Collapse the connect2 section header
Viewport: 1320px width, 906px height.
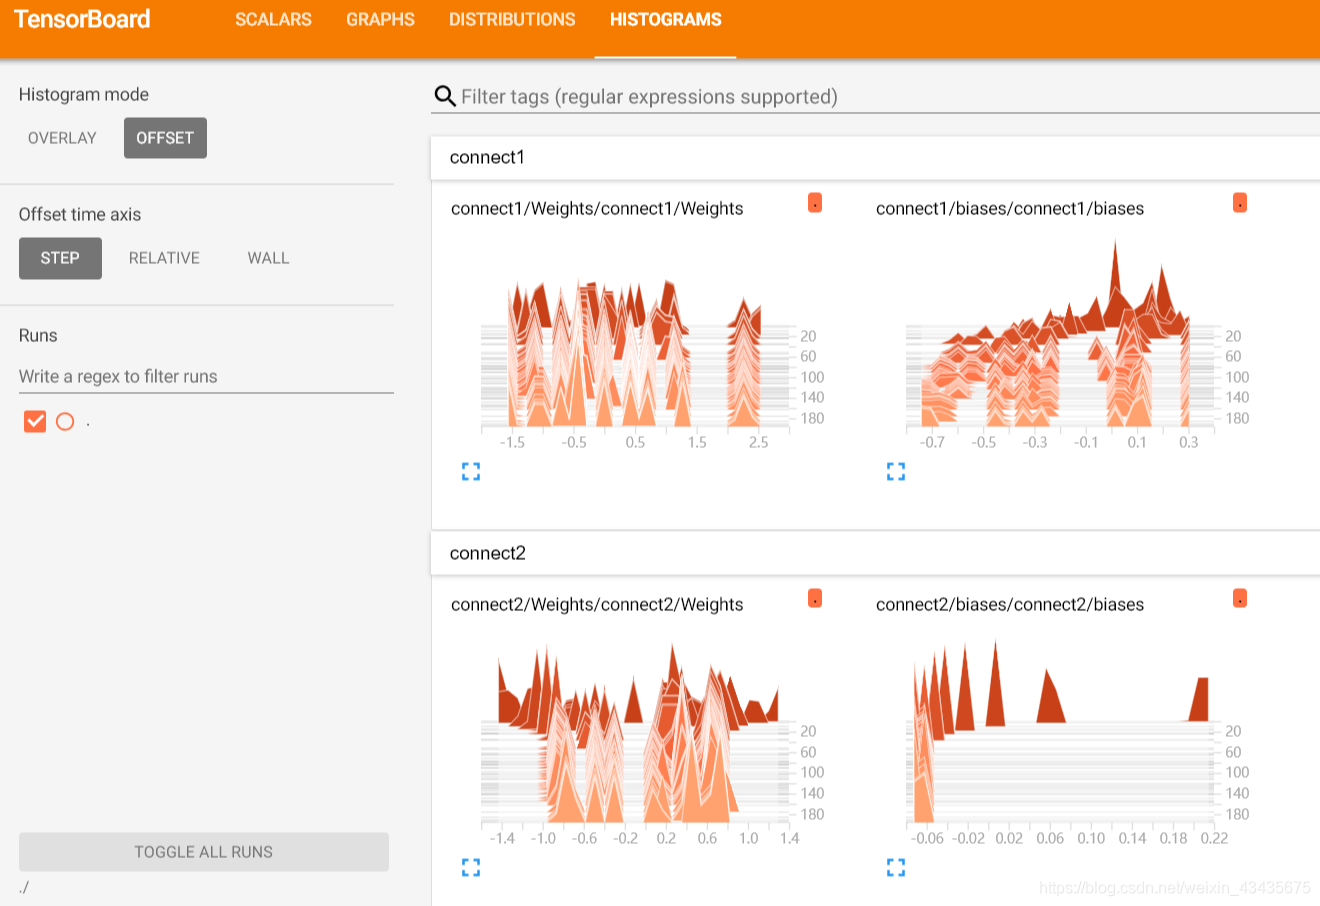click(x=875, y=553)
